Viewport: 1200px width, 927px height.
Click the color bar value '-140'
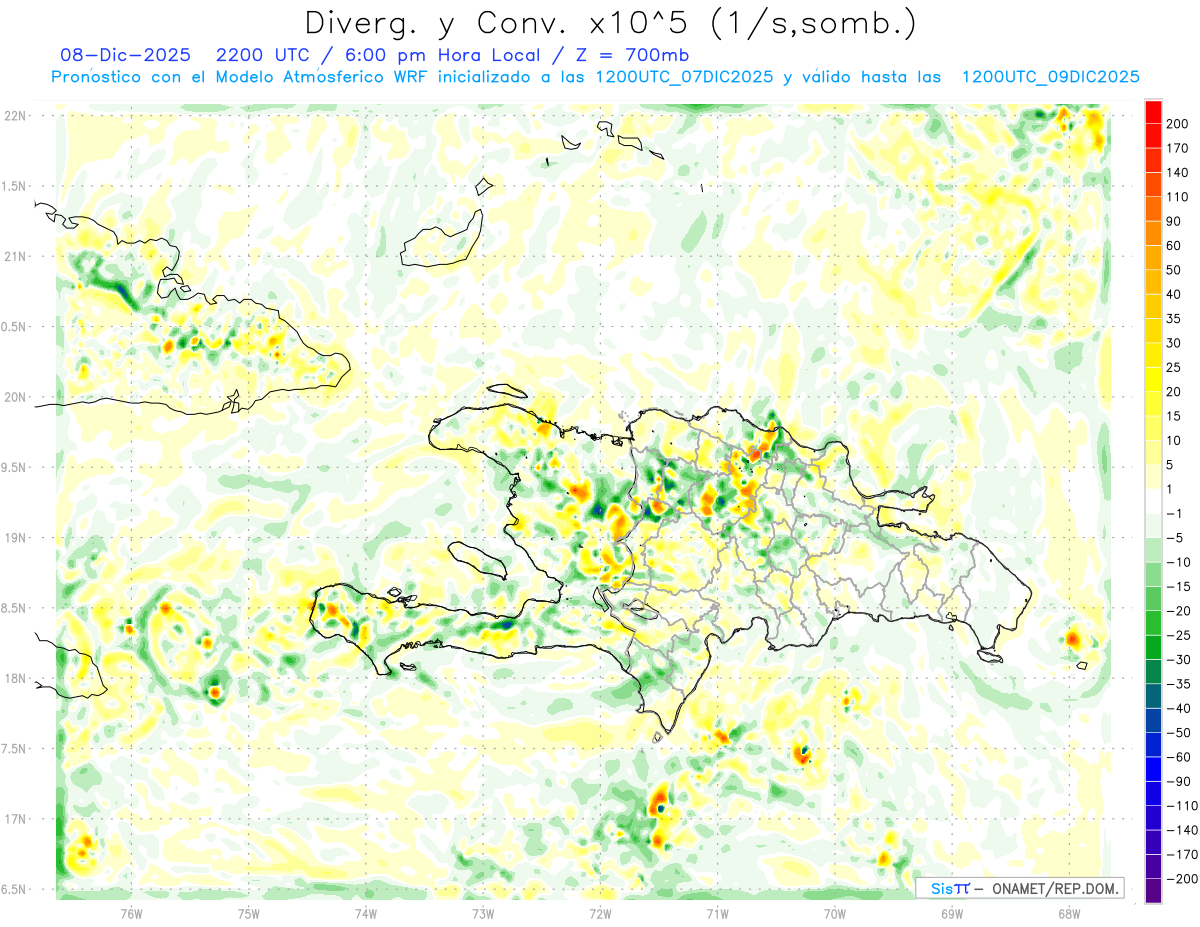point(1183,830)
